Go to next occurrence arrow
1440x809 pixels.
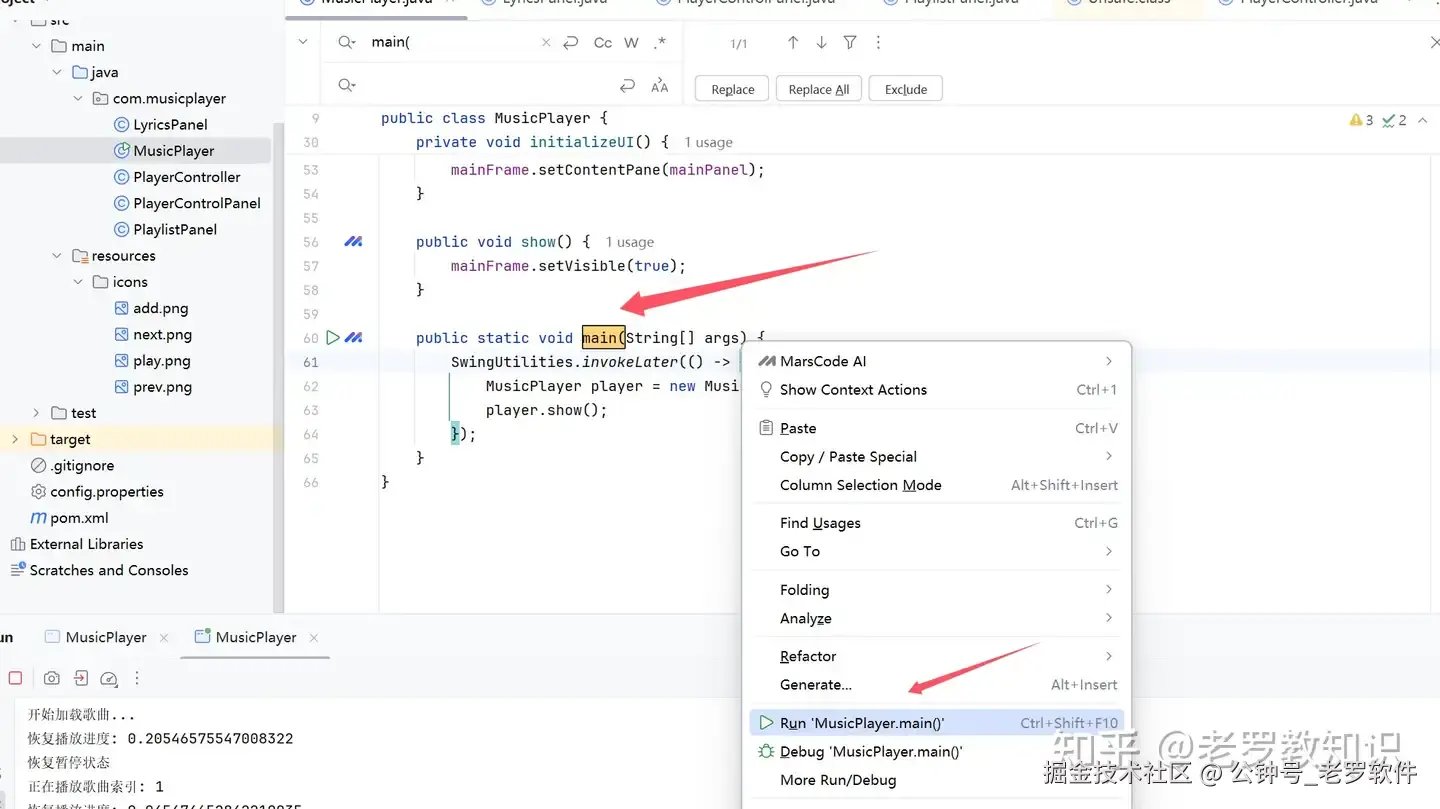tap(821, 42)
